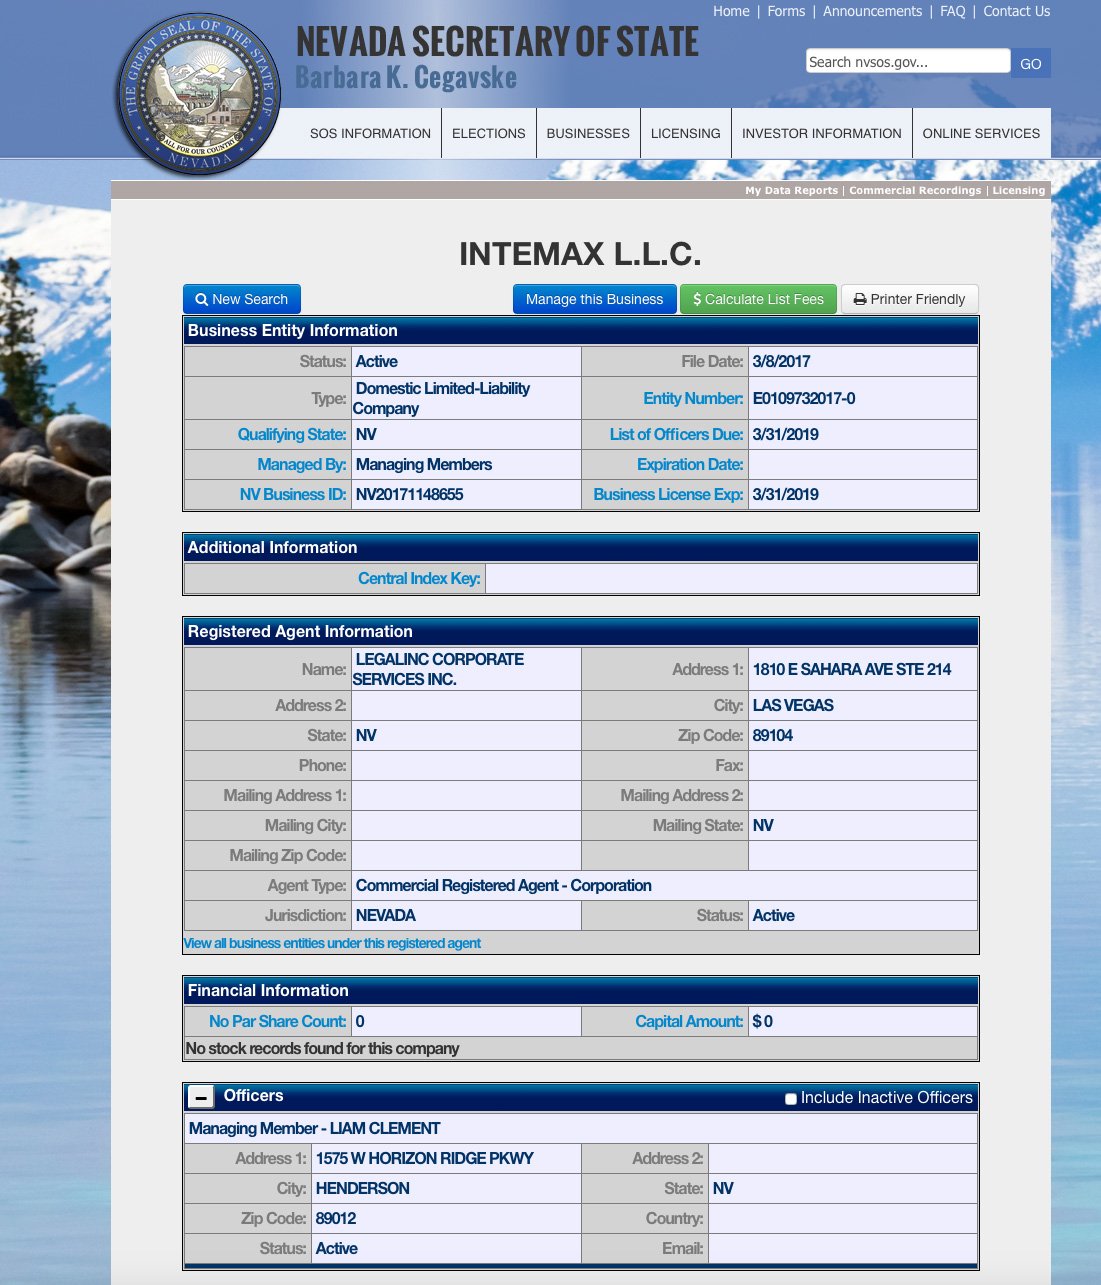Click the Managed By label link
This screenshot has width=1101, height=1285.
[302, 464]
